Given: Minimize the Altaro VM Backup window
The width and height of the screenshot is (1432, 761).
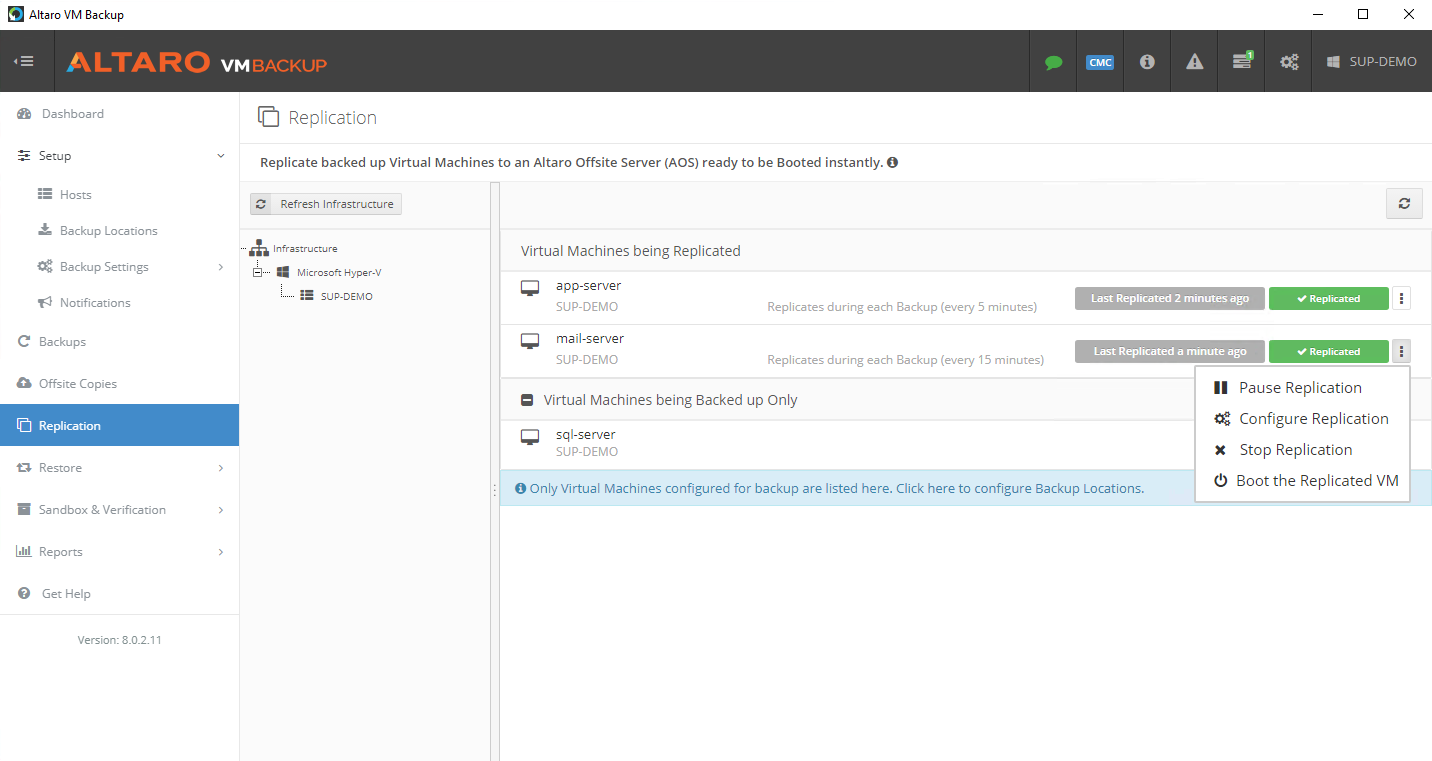Looking at the screenshot, I should (1317, 14).
